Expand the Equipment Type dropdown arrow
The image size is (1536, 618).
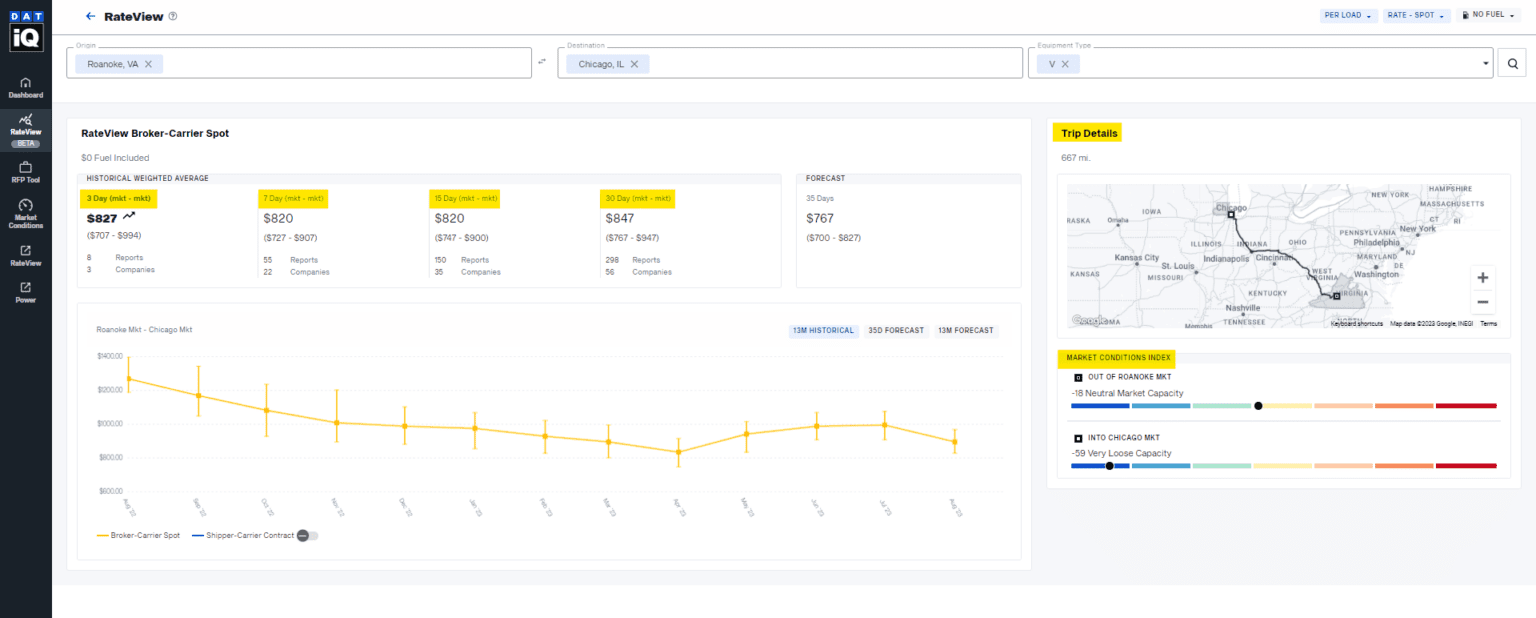coord(1487,63)
